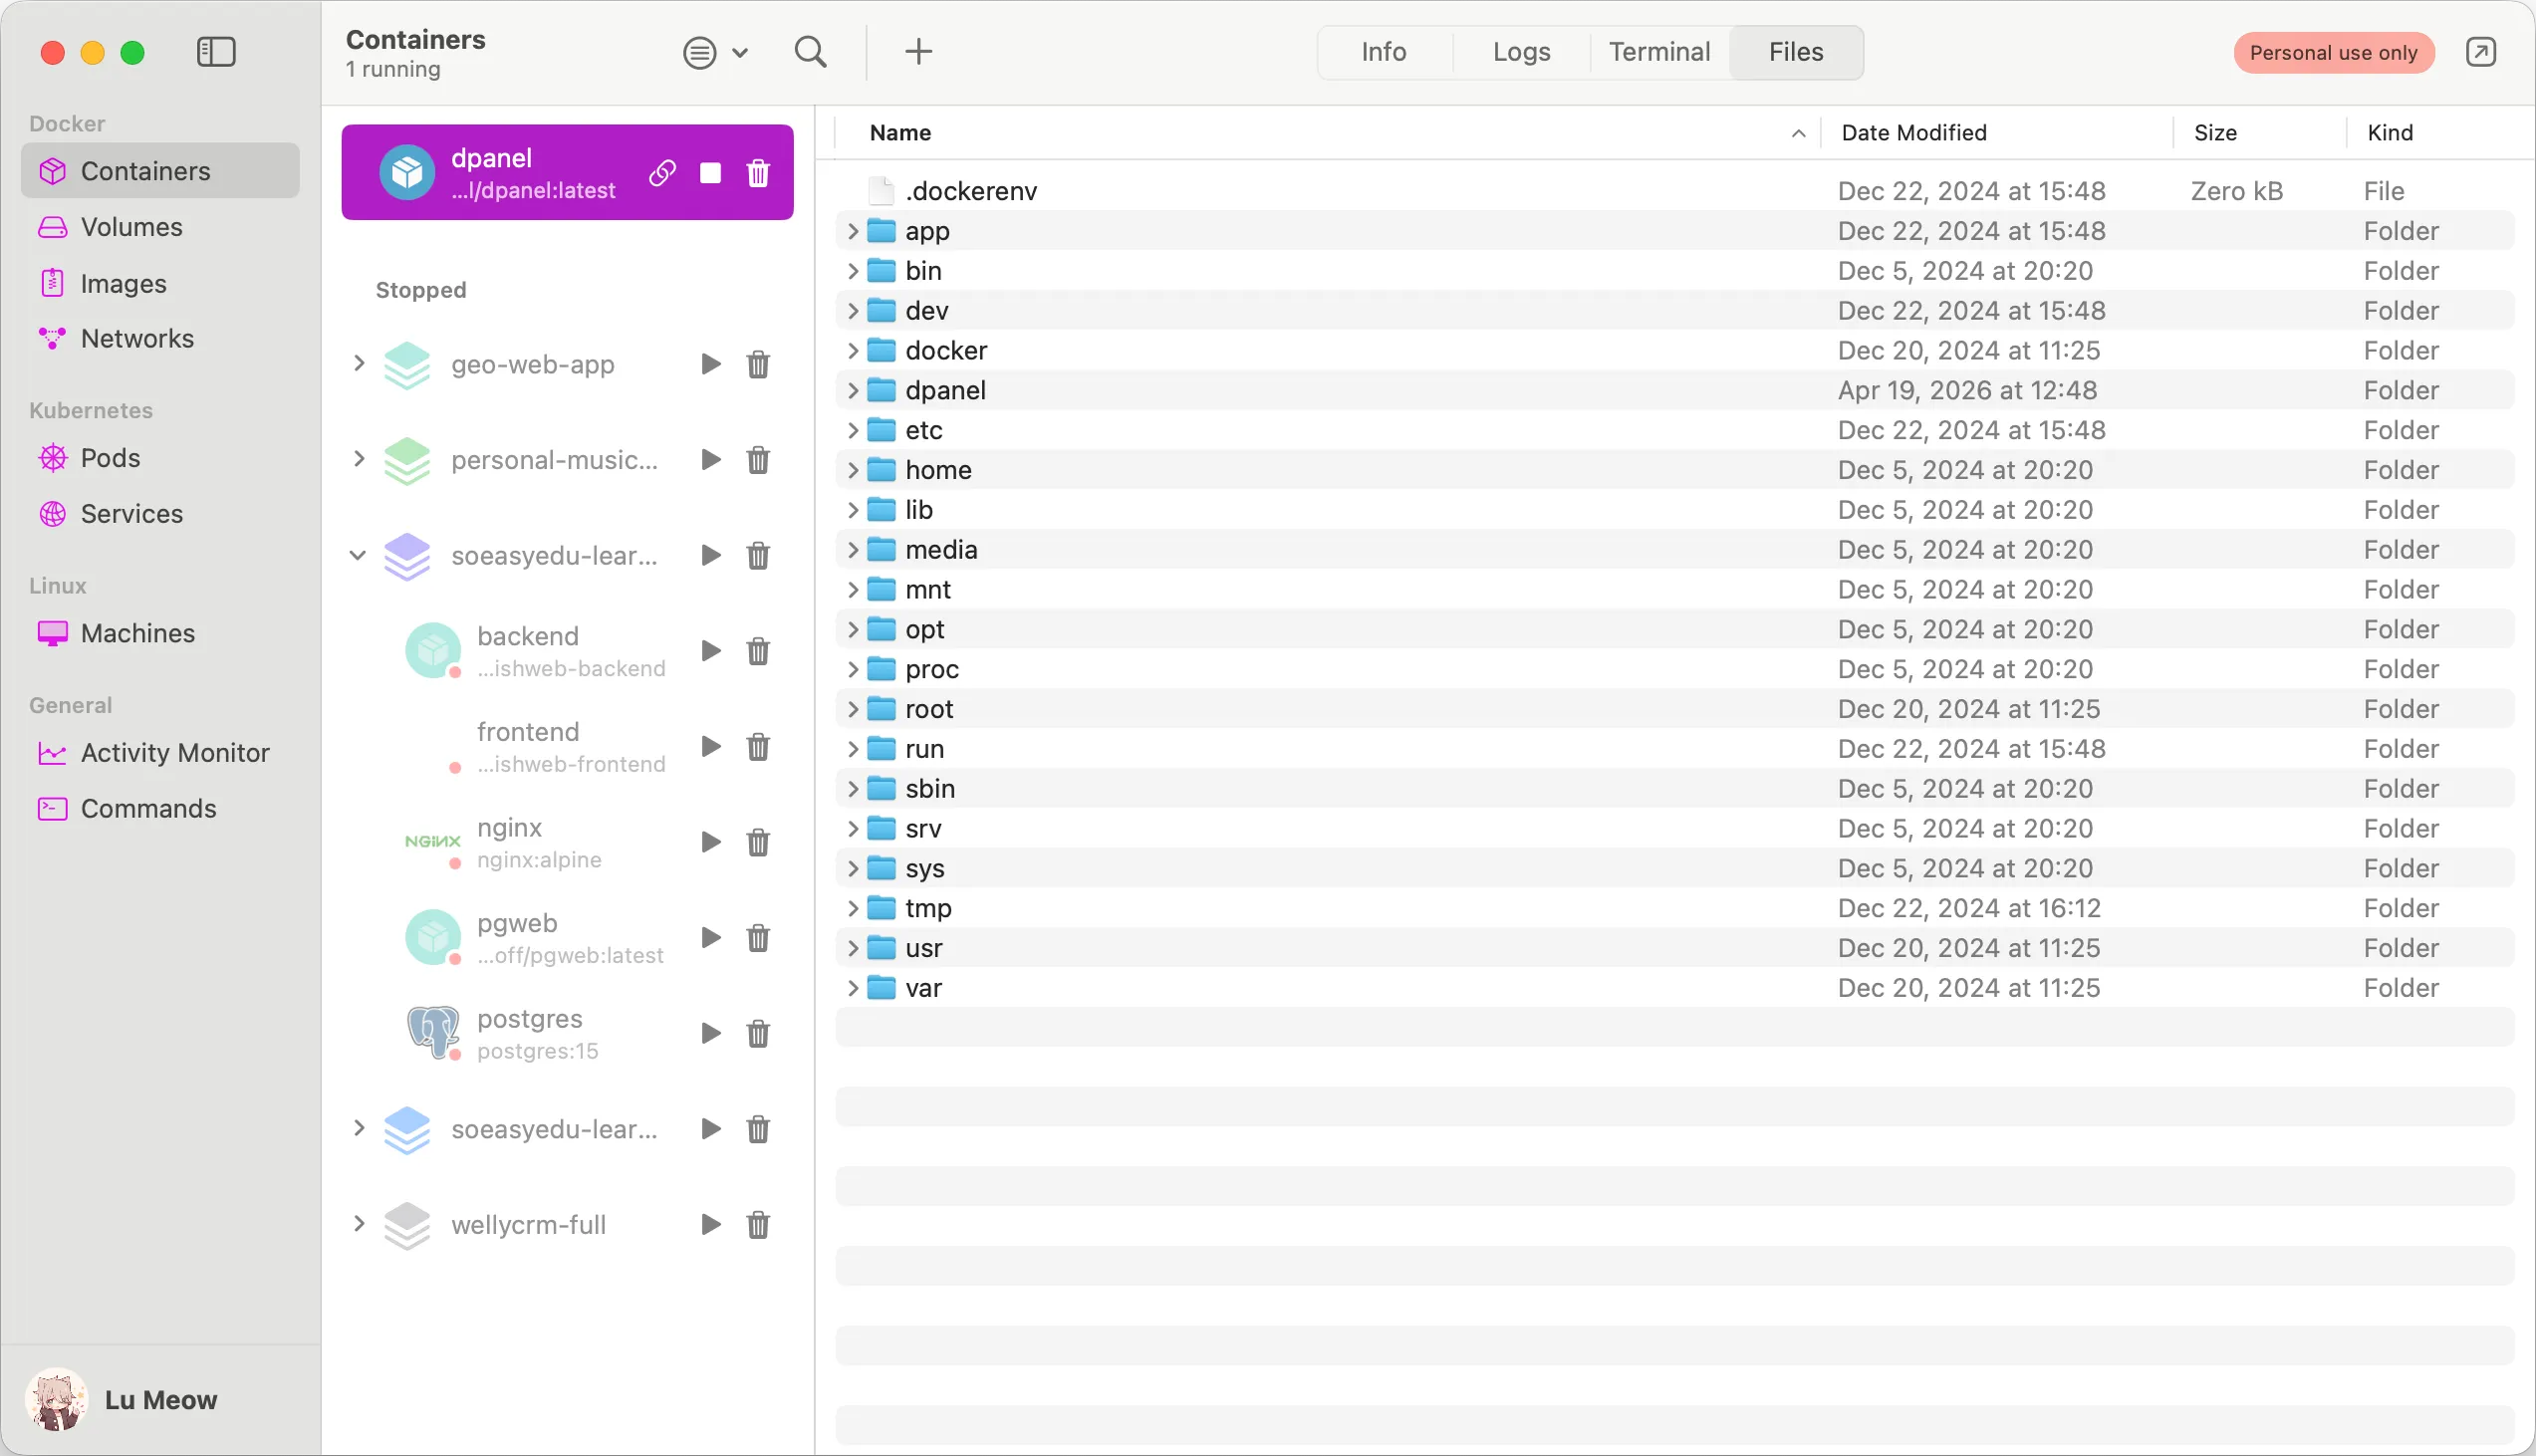
Task: Copy dpanel container link icon
Action: click(662, 173)
